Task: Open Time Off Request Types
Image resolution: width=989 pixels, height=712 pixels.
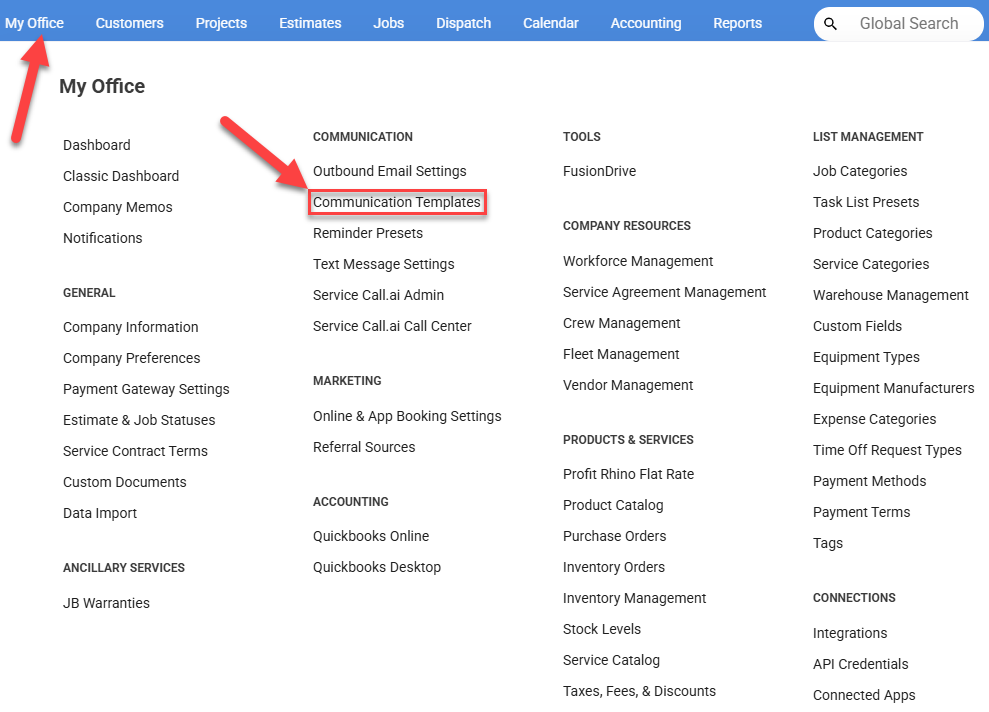Action: pos(887,450)
